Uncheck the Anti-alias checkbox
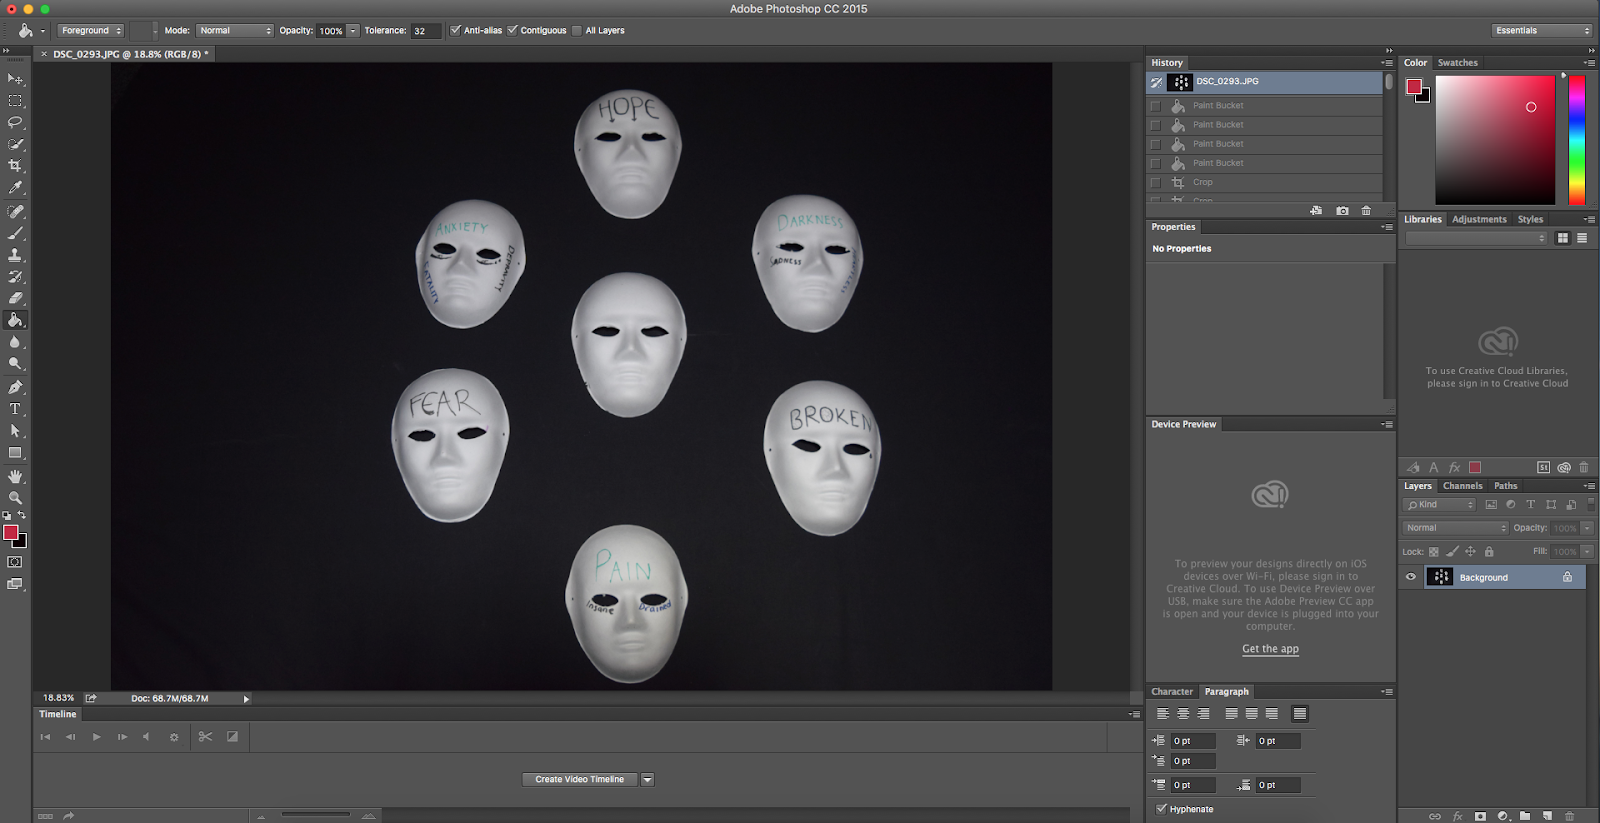This screenshot has height=823, width=1600. [x=456, y=30]
